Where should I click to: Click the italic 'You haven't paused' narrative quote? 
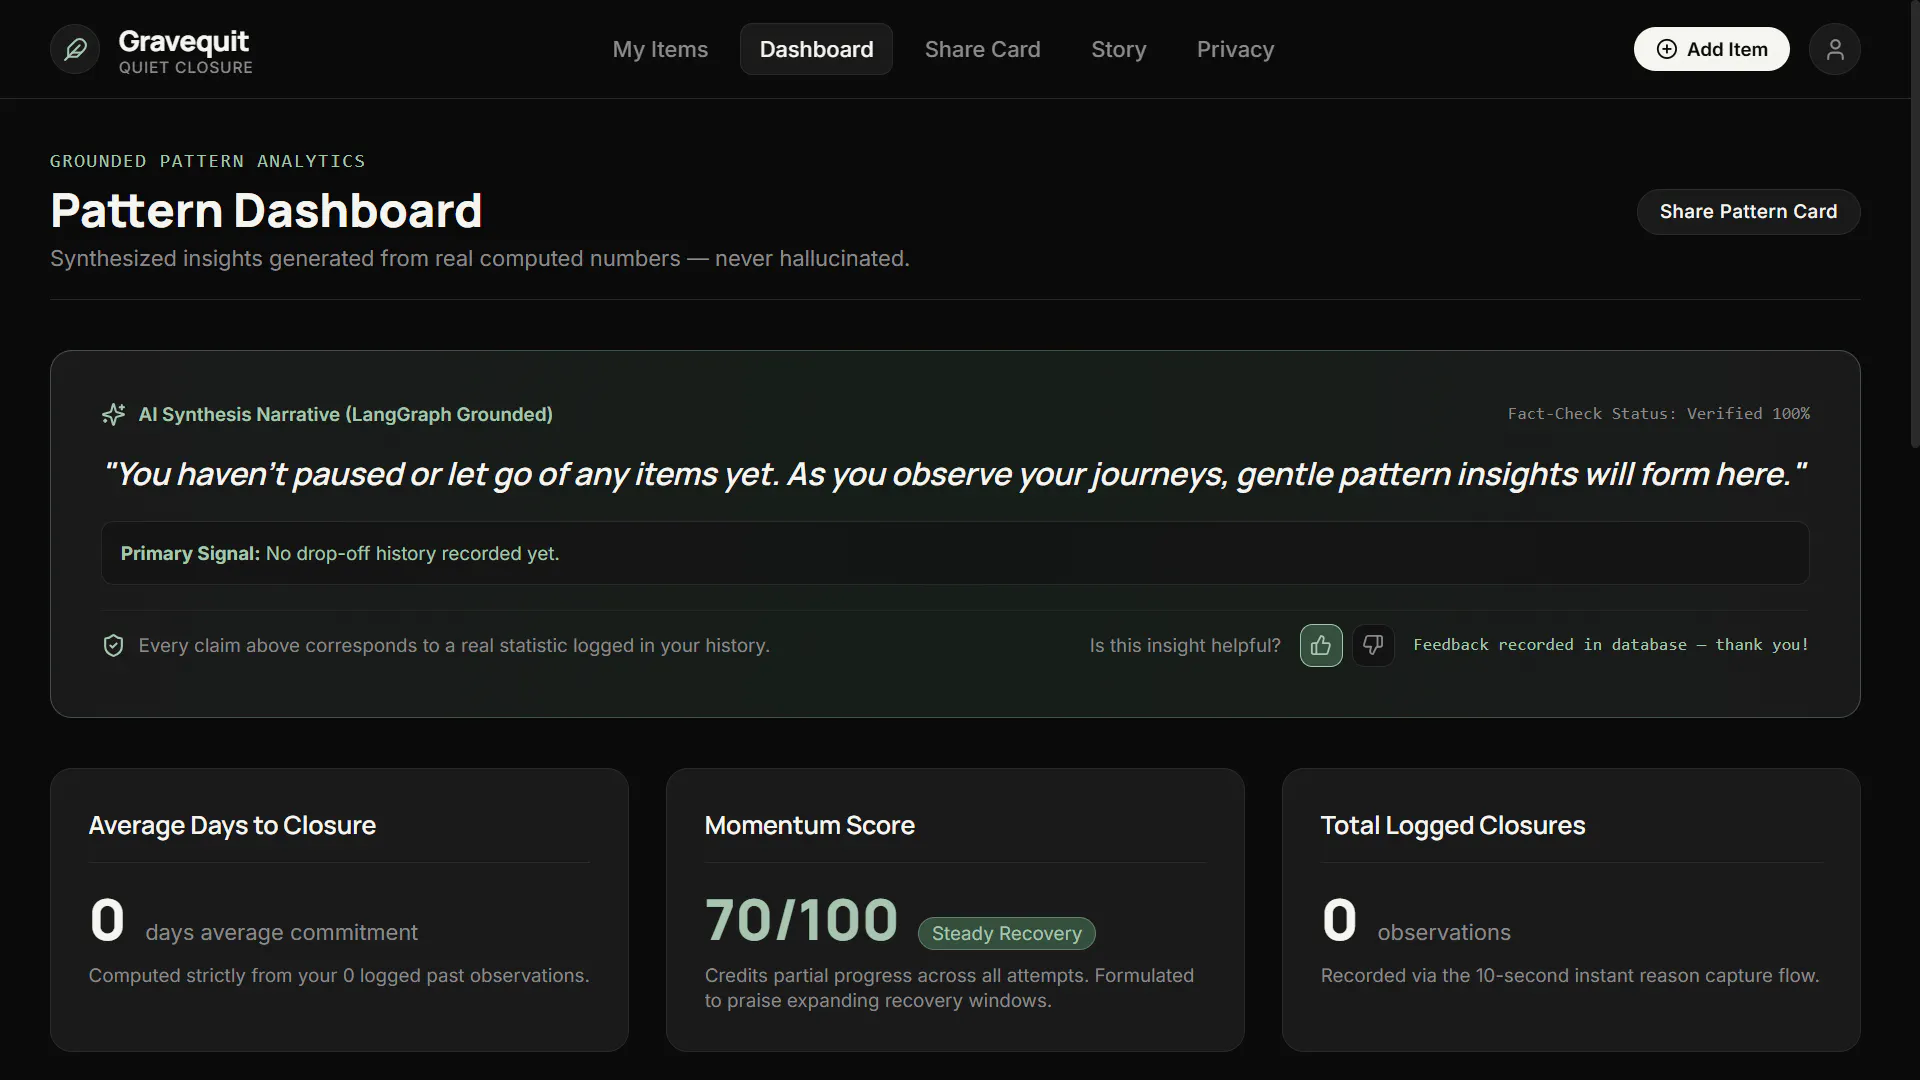[955, 474]
